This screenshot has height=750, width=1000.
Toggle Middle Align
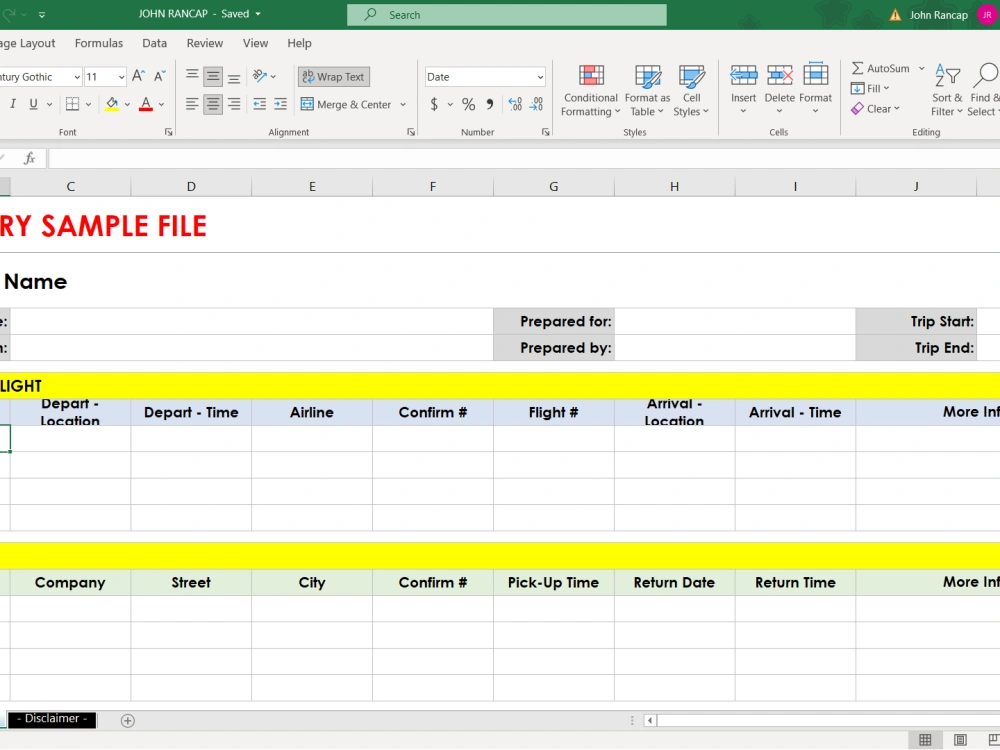[x=213, y=77]
